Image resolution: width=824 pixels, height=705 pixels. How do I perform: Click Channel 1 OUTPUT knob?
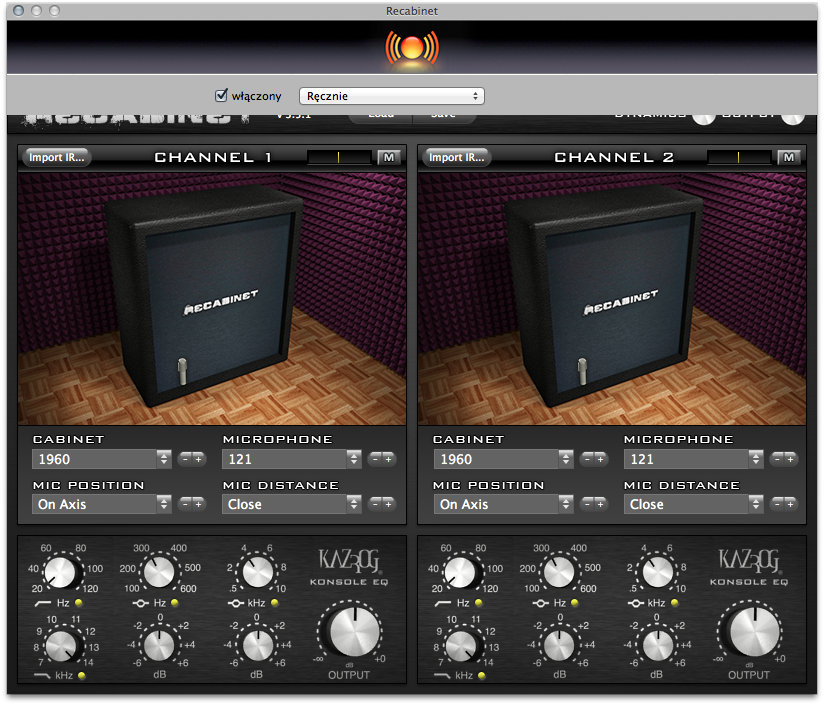[354, 632]
